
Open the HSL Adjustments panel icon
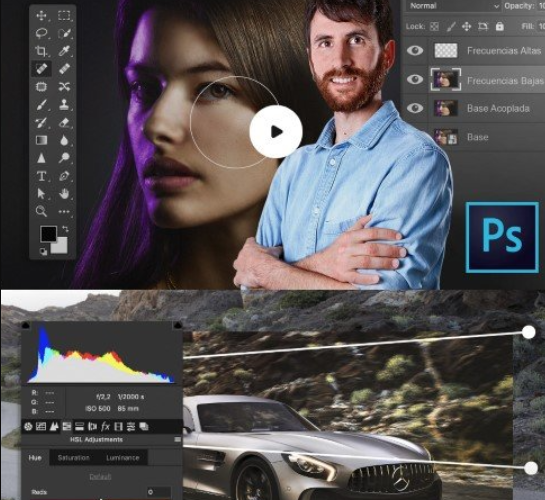pos(67,426)
